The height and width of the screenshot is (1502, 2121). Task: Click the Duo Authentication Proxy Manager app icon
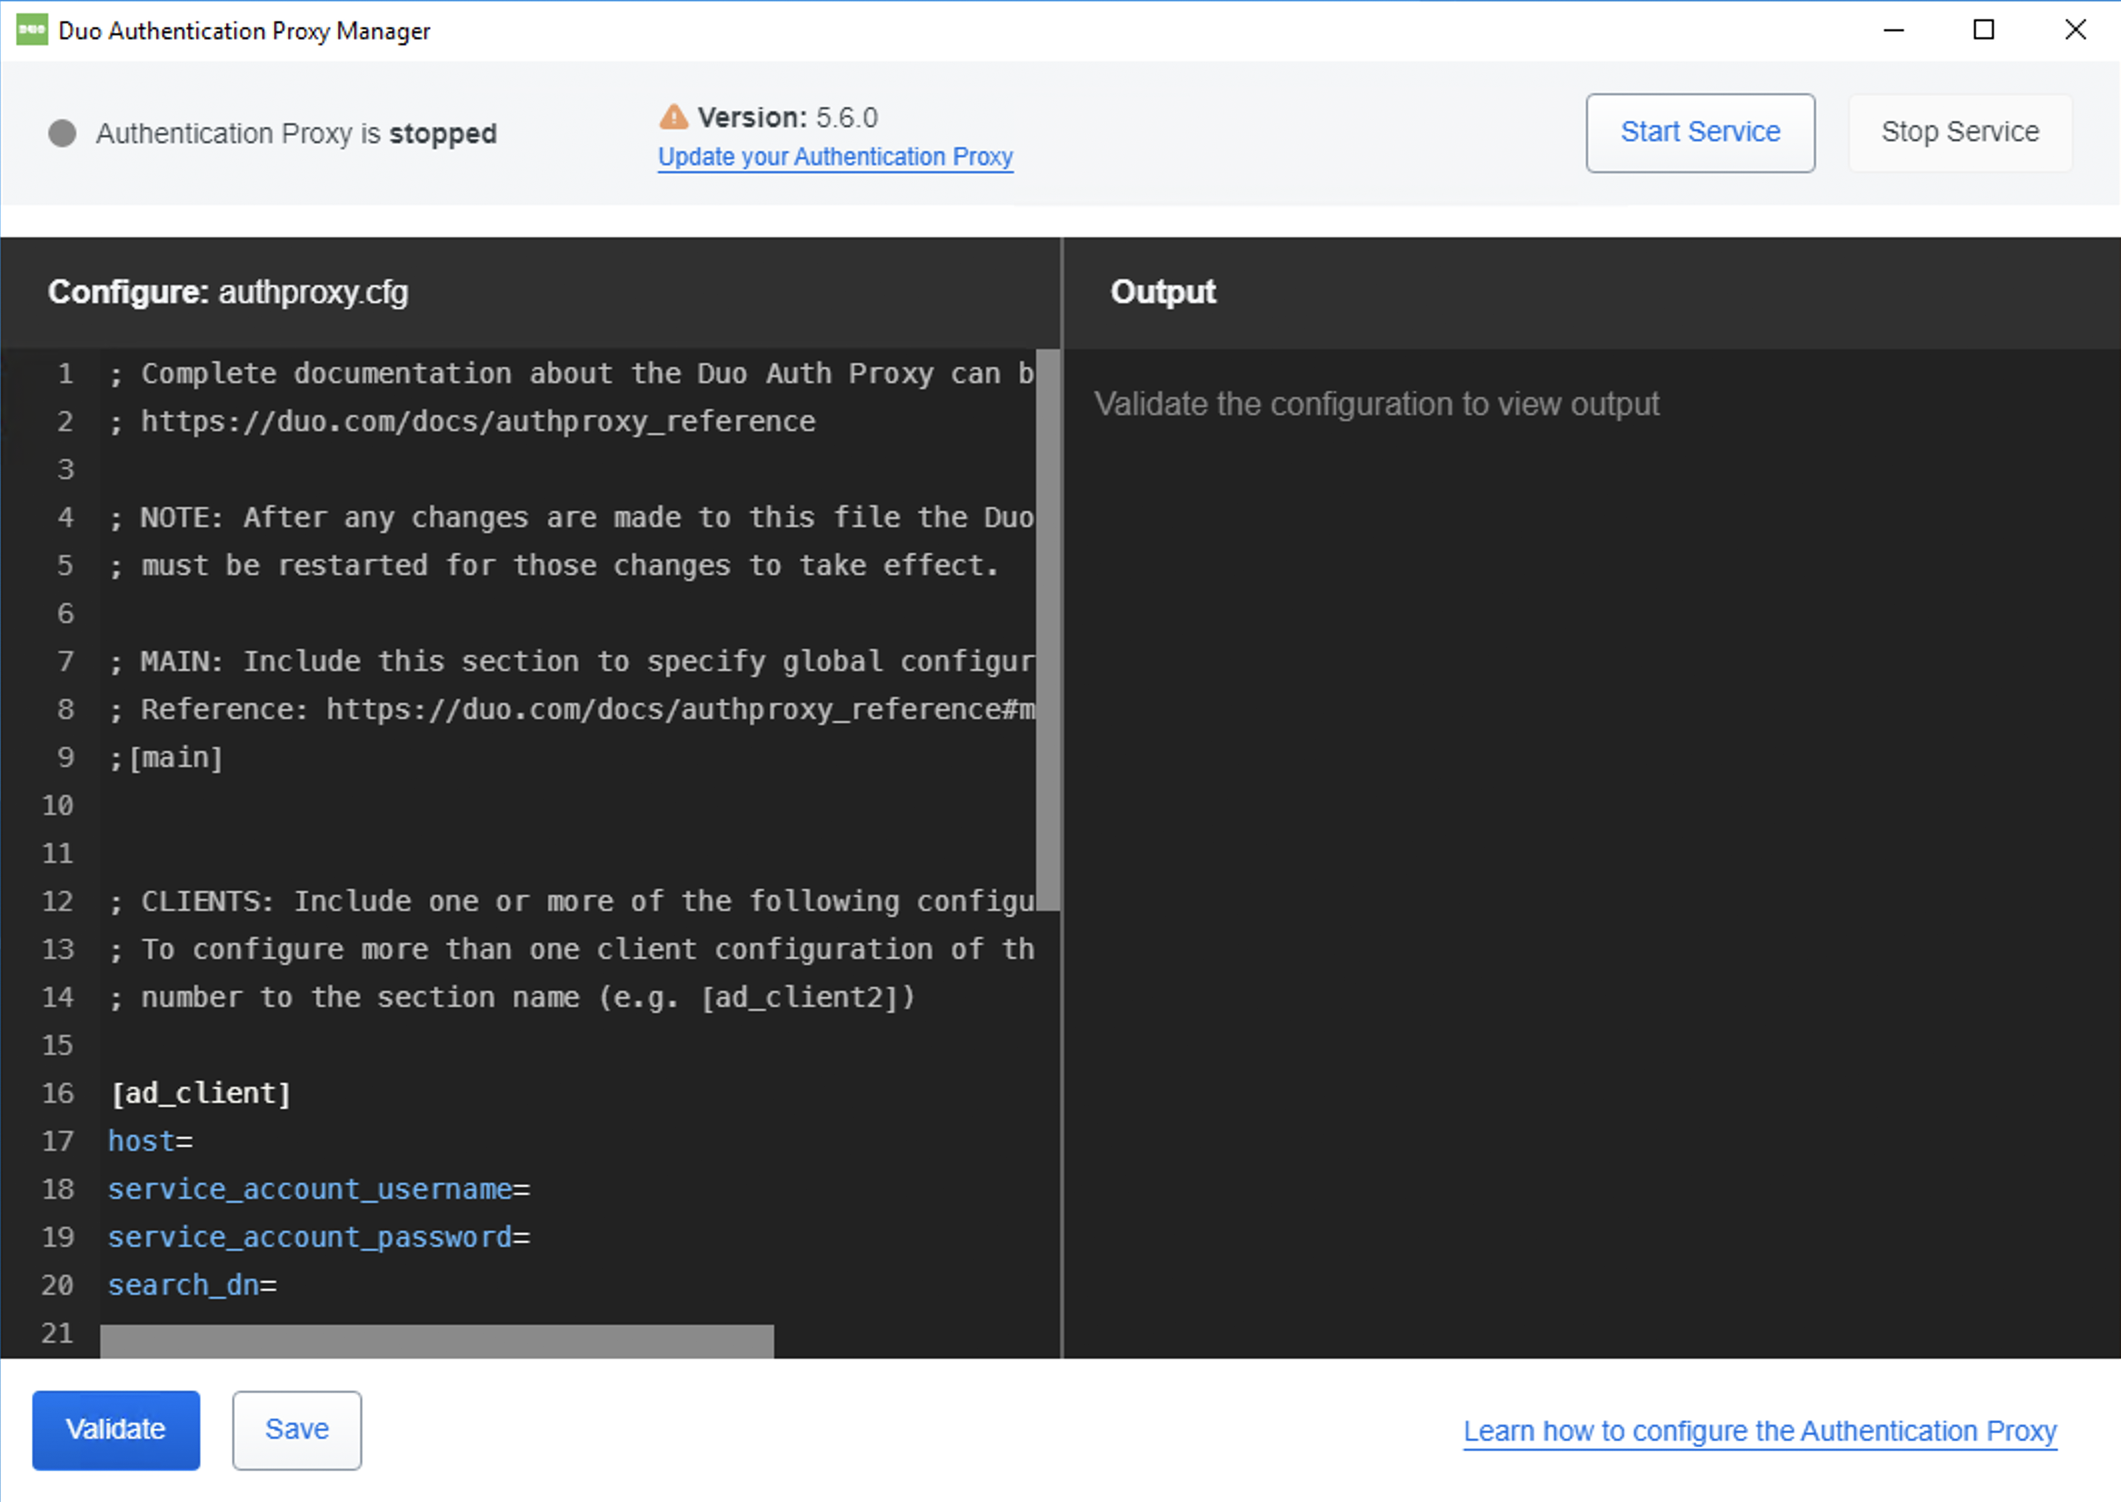point(30,30)
